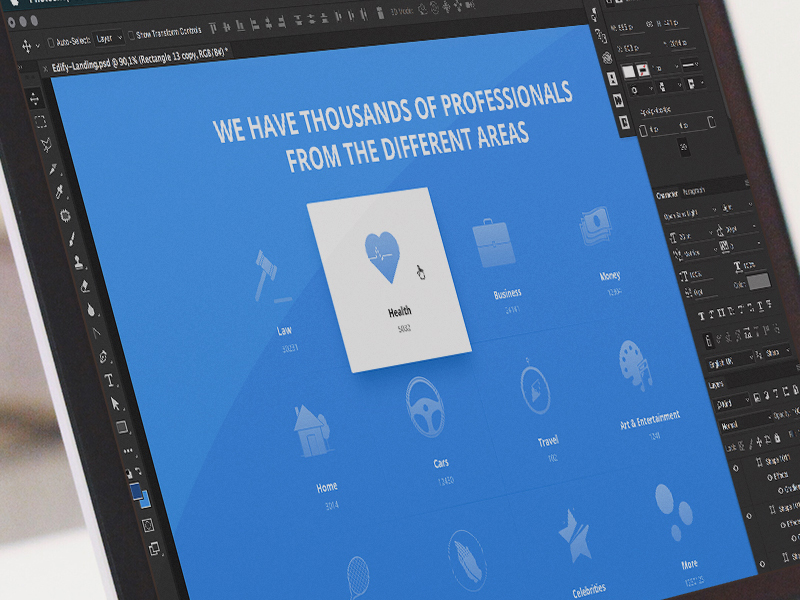Viewport: 800px width, 600px height.
Task: Open the stroke line style dropdown
Action: tap(691, 65)
